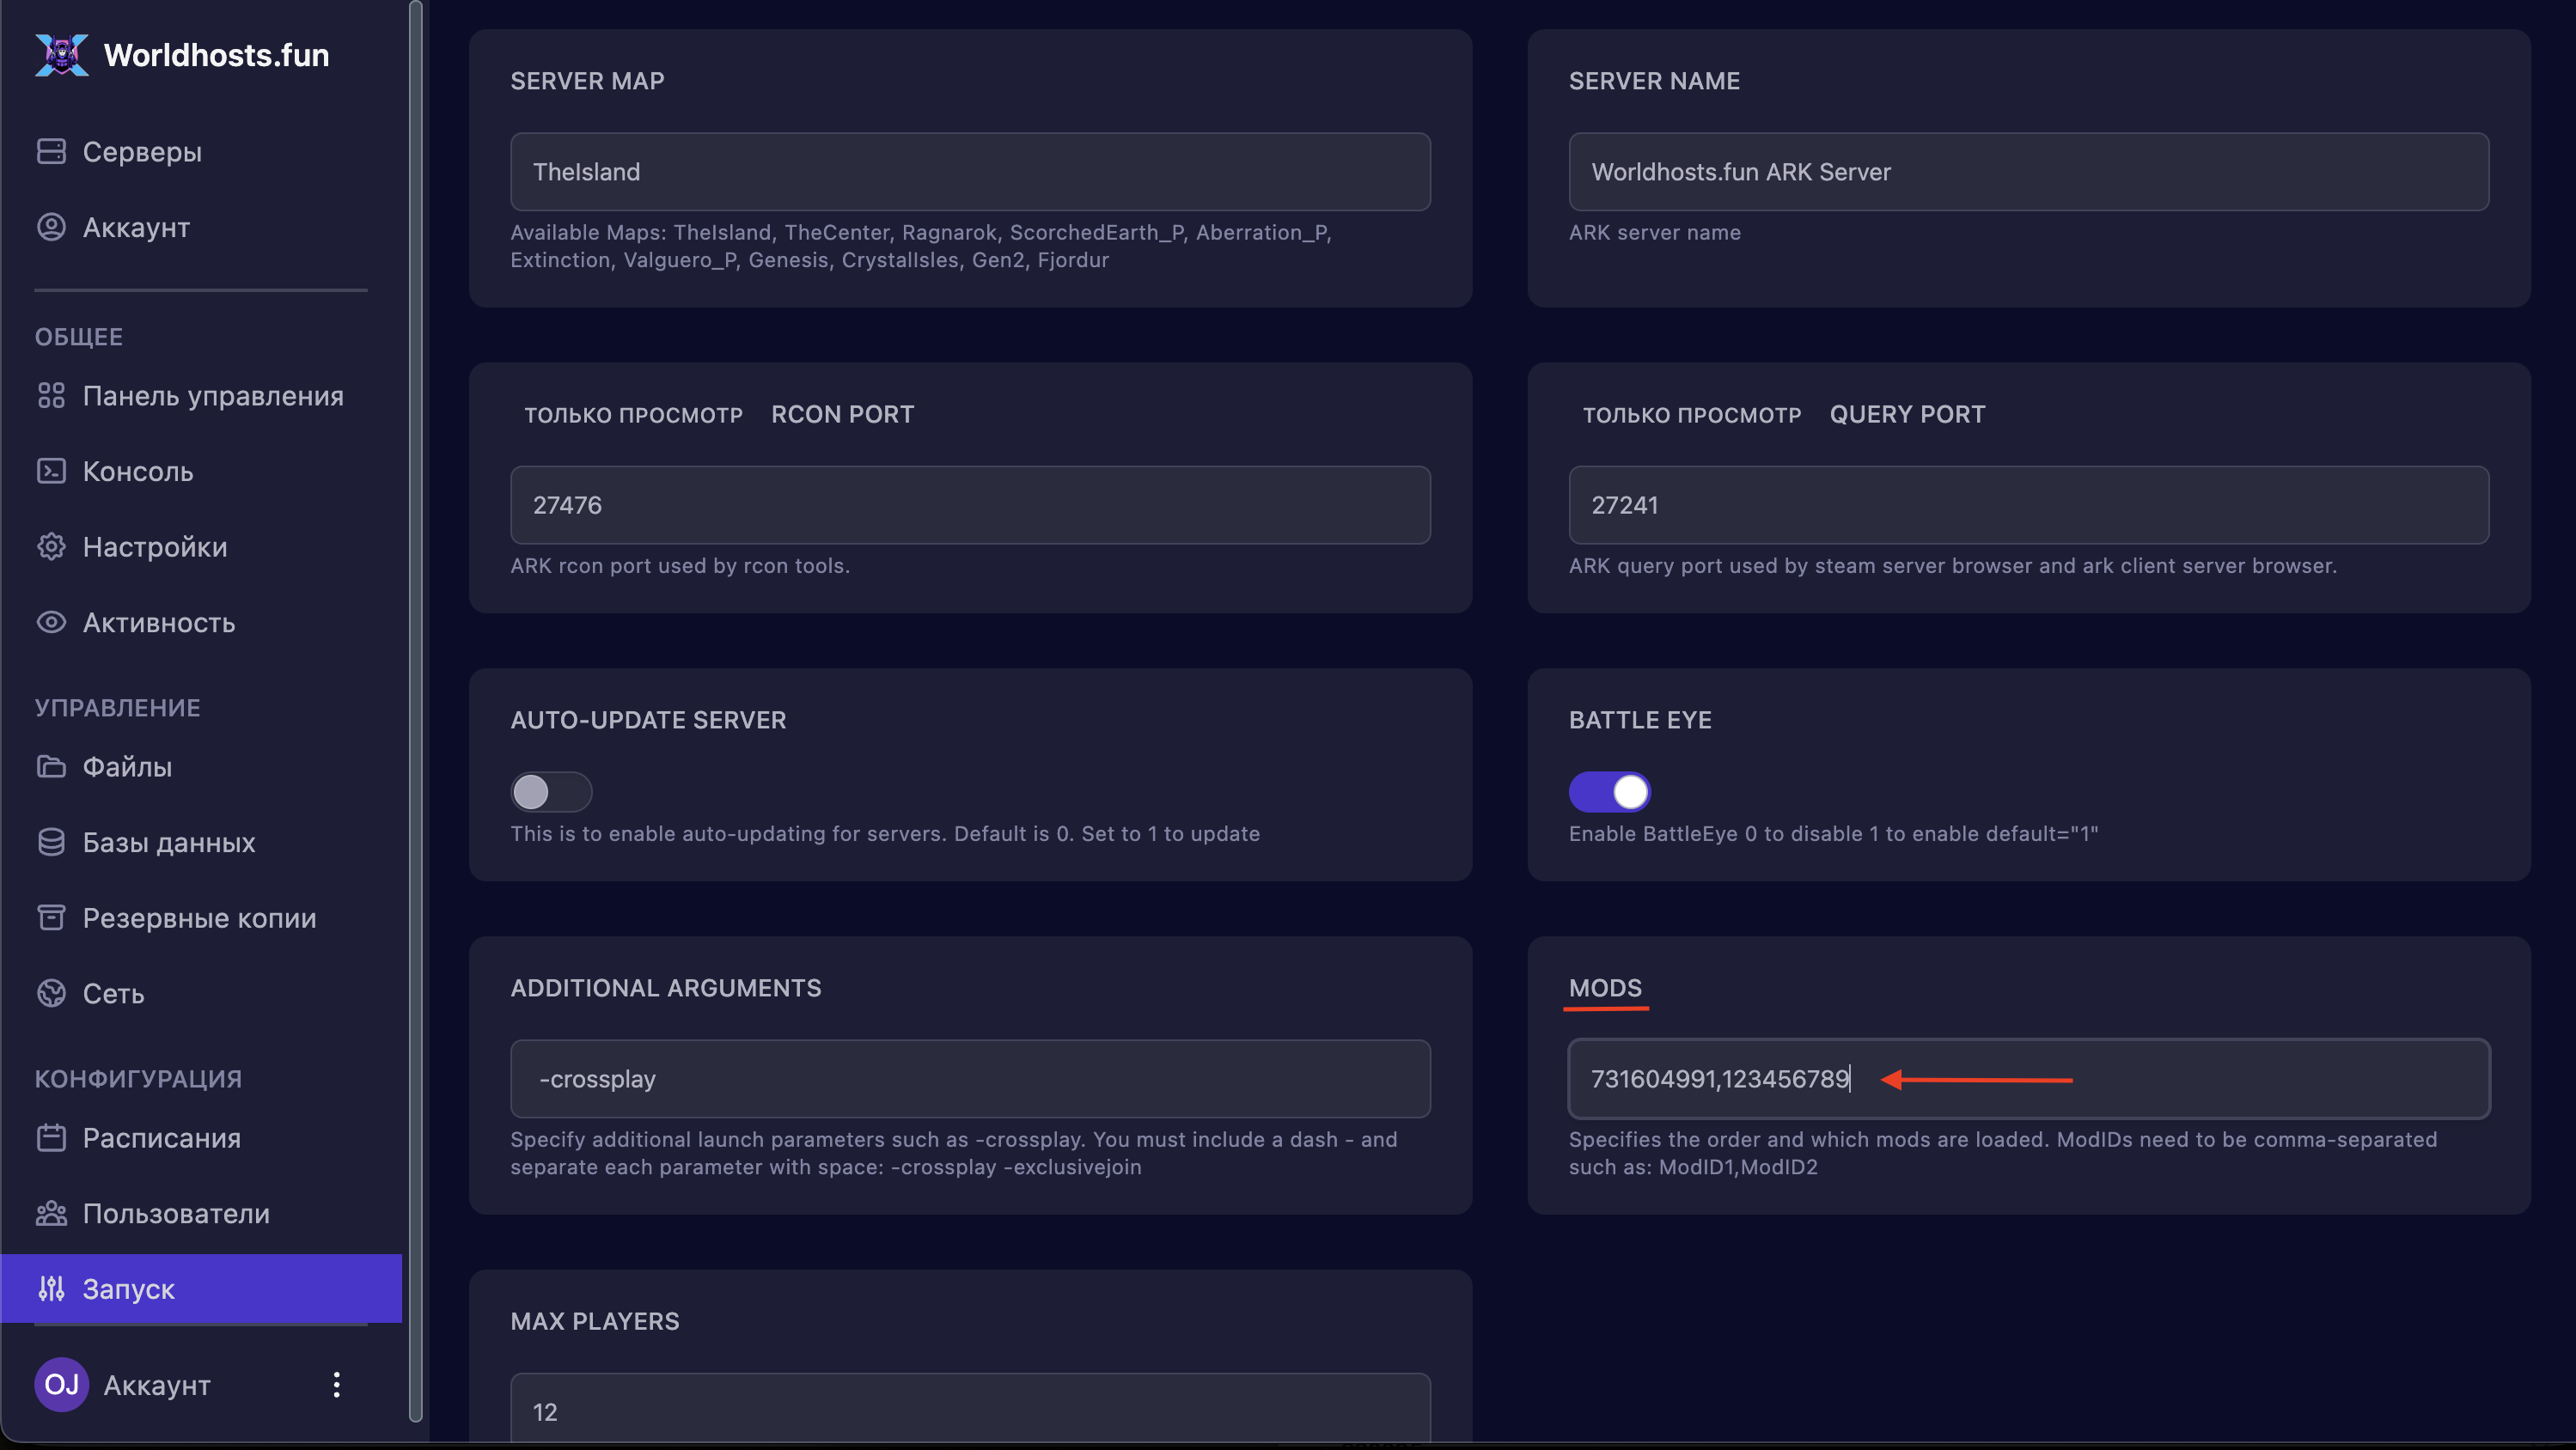Open account options three-dot menu
The width and height of the screenshot is (2576, 1450).
tap(336, 1385)
